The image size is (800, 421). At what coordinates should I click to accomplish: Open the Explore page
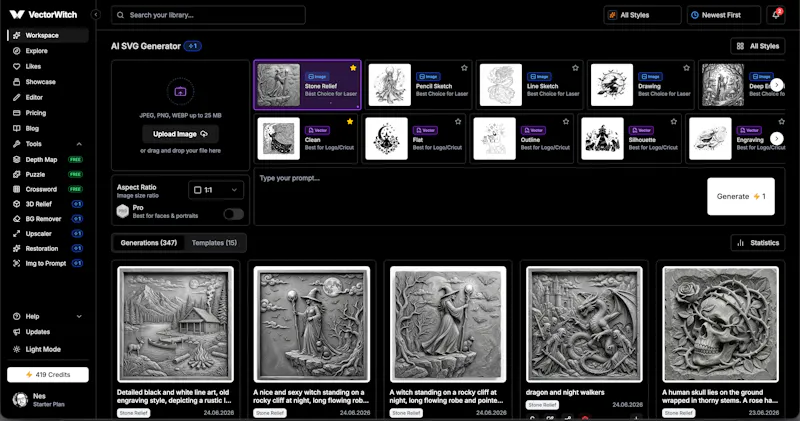click(x=36, y=51)
